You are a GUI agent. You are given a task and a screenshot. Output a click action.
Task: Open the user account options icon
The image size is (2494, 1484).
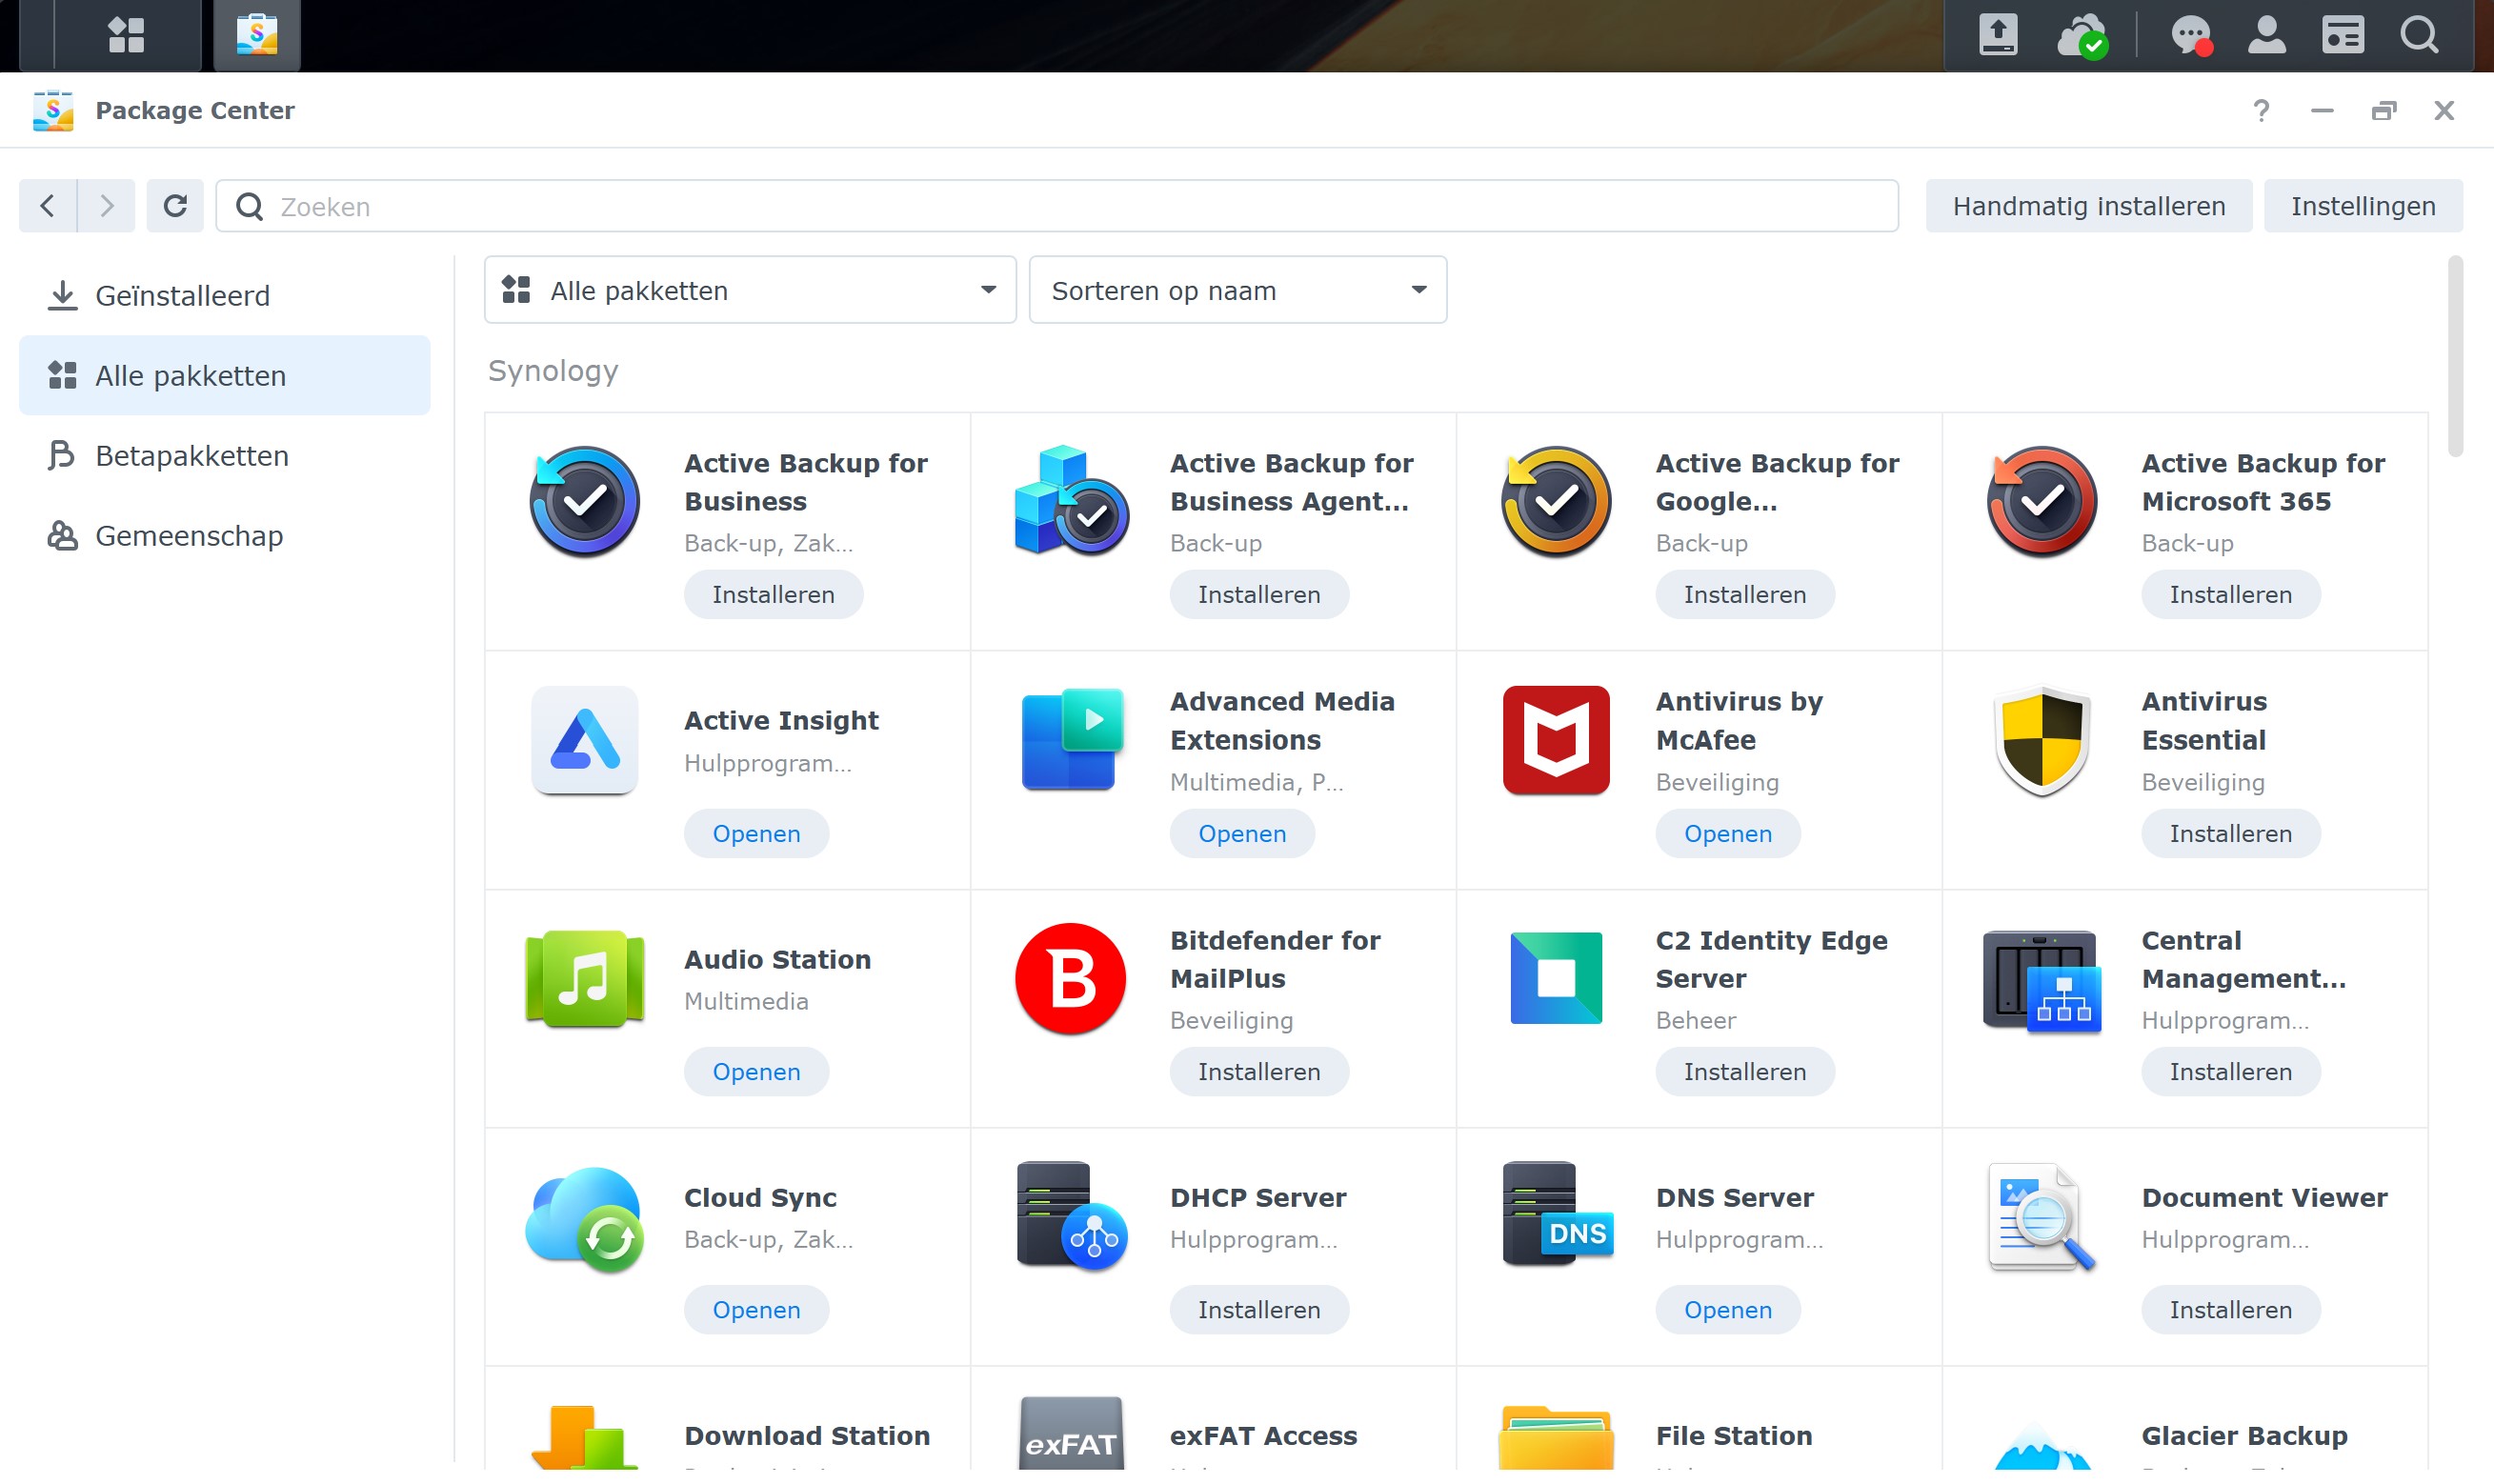[x=2266, y=35]
